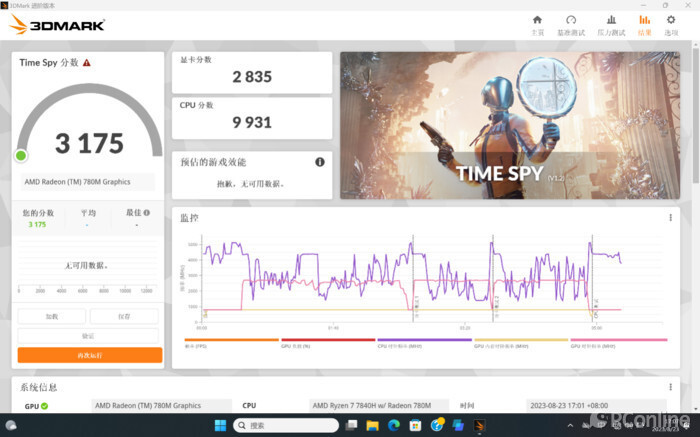Viewport: 700px width, 437px height.
Task: Click the scrollbar down arrow
Action: coord(696,409)
